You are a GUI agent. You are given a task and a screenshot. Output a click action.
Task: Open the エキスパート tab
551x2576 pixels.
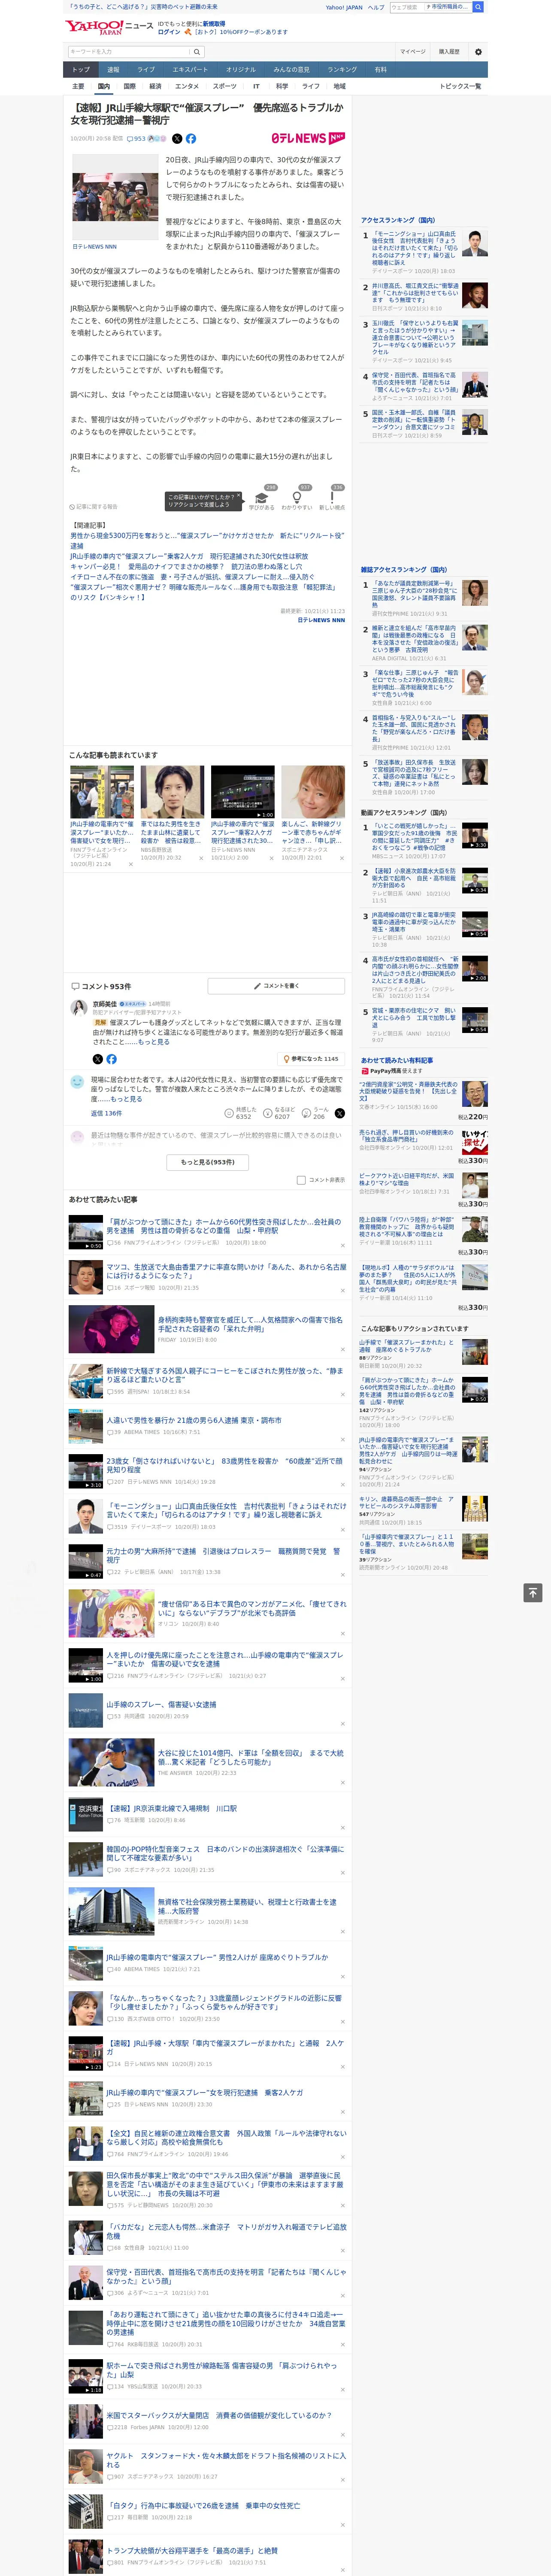pos(190,70)
